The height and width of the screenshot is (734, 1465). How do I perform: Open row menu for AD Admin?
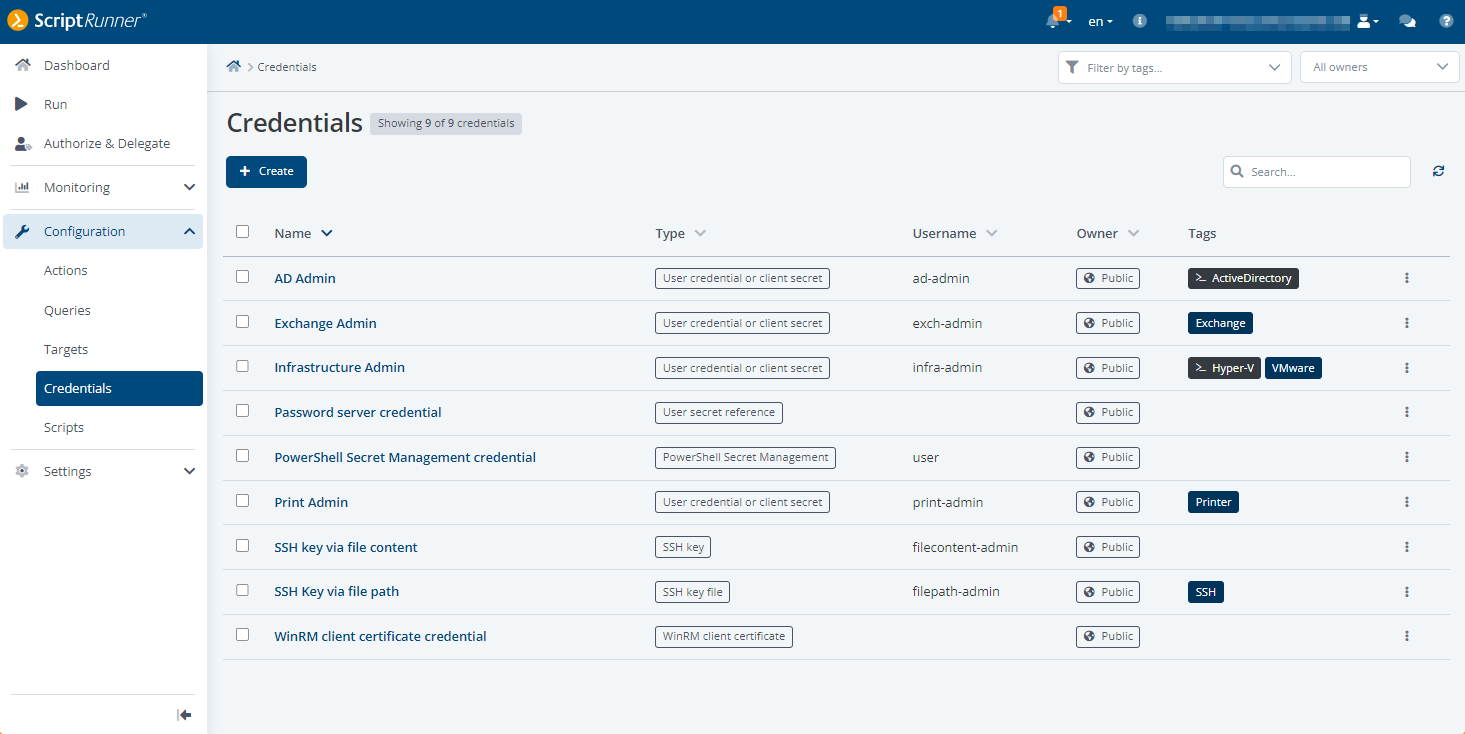point(1406,278)
